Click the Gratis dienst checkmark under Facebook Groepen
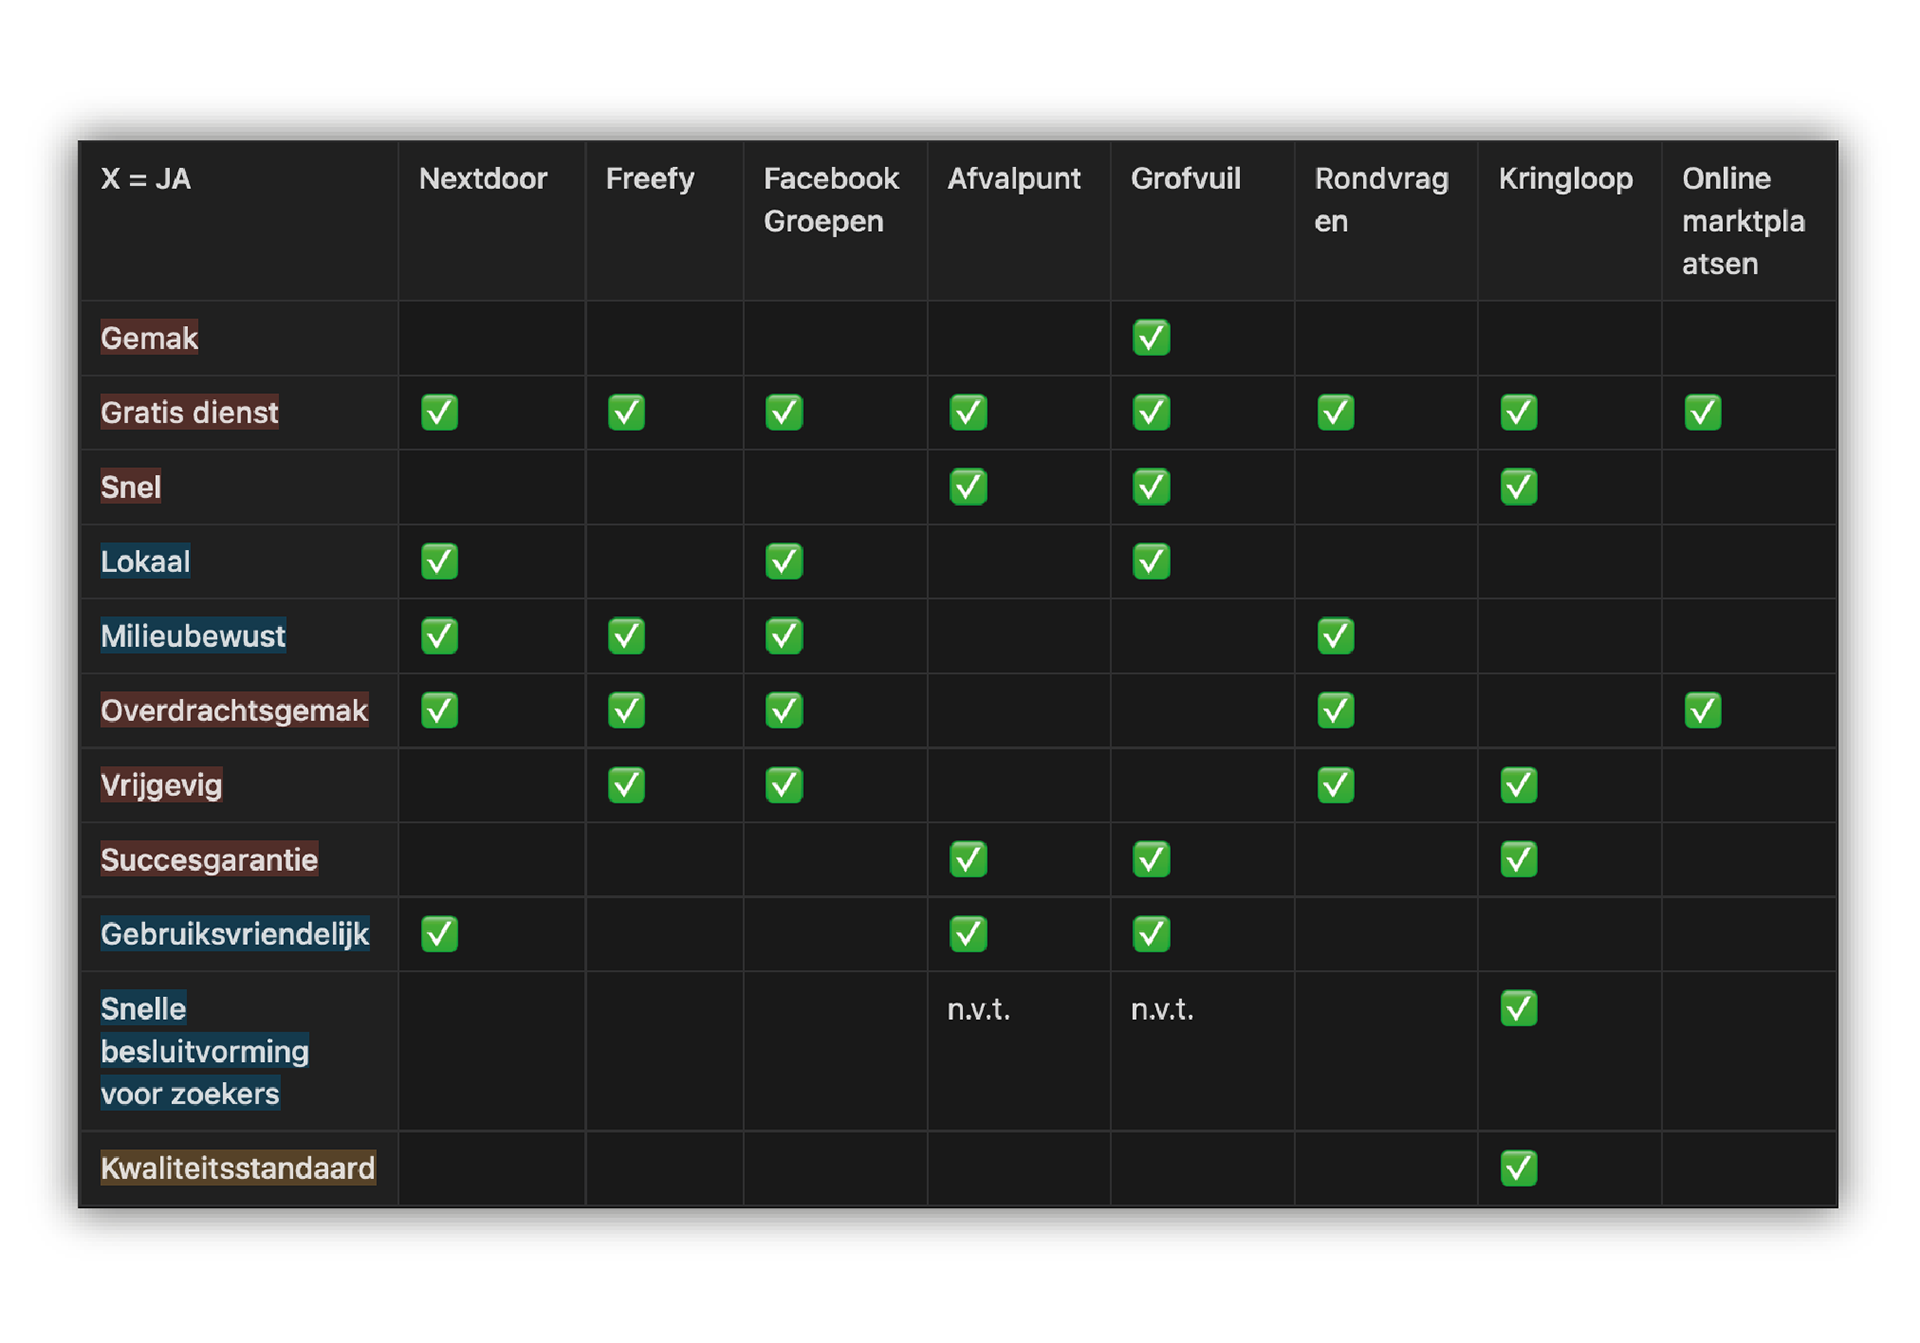 [x=784, y=413]
